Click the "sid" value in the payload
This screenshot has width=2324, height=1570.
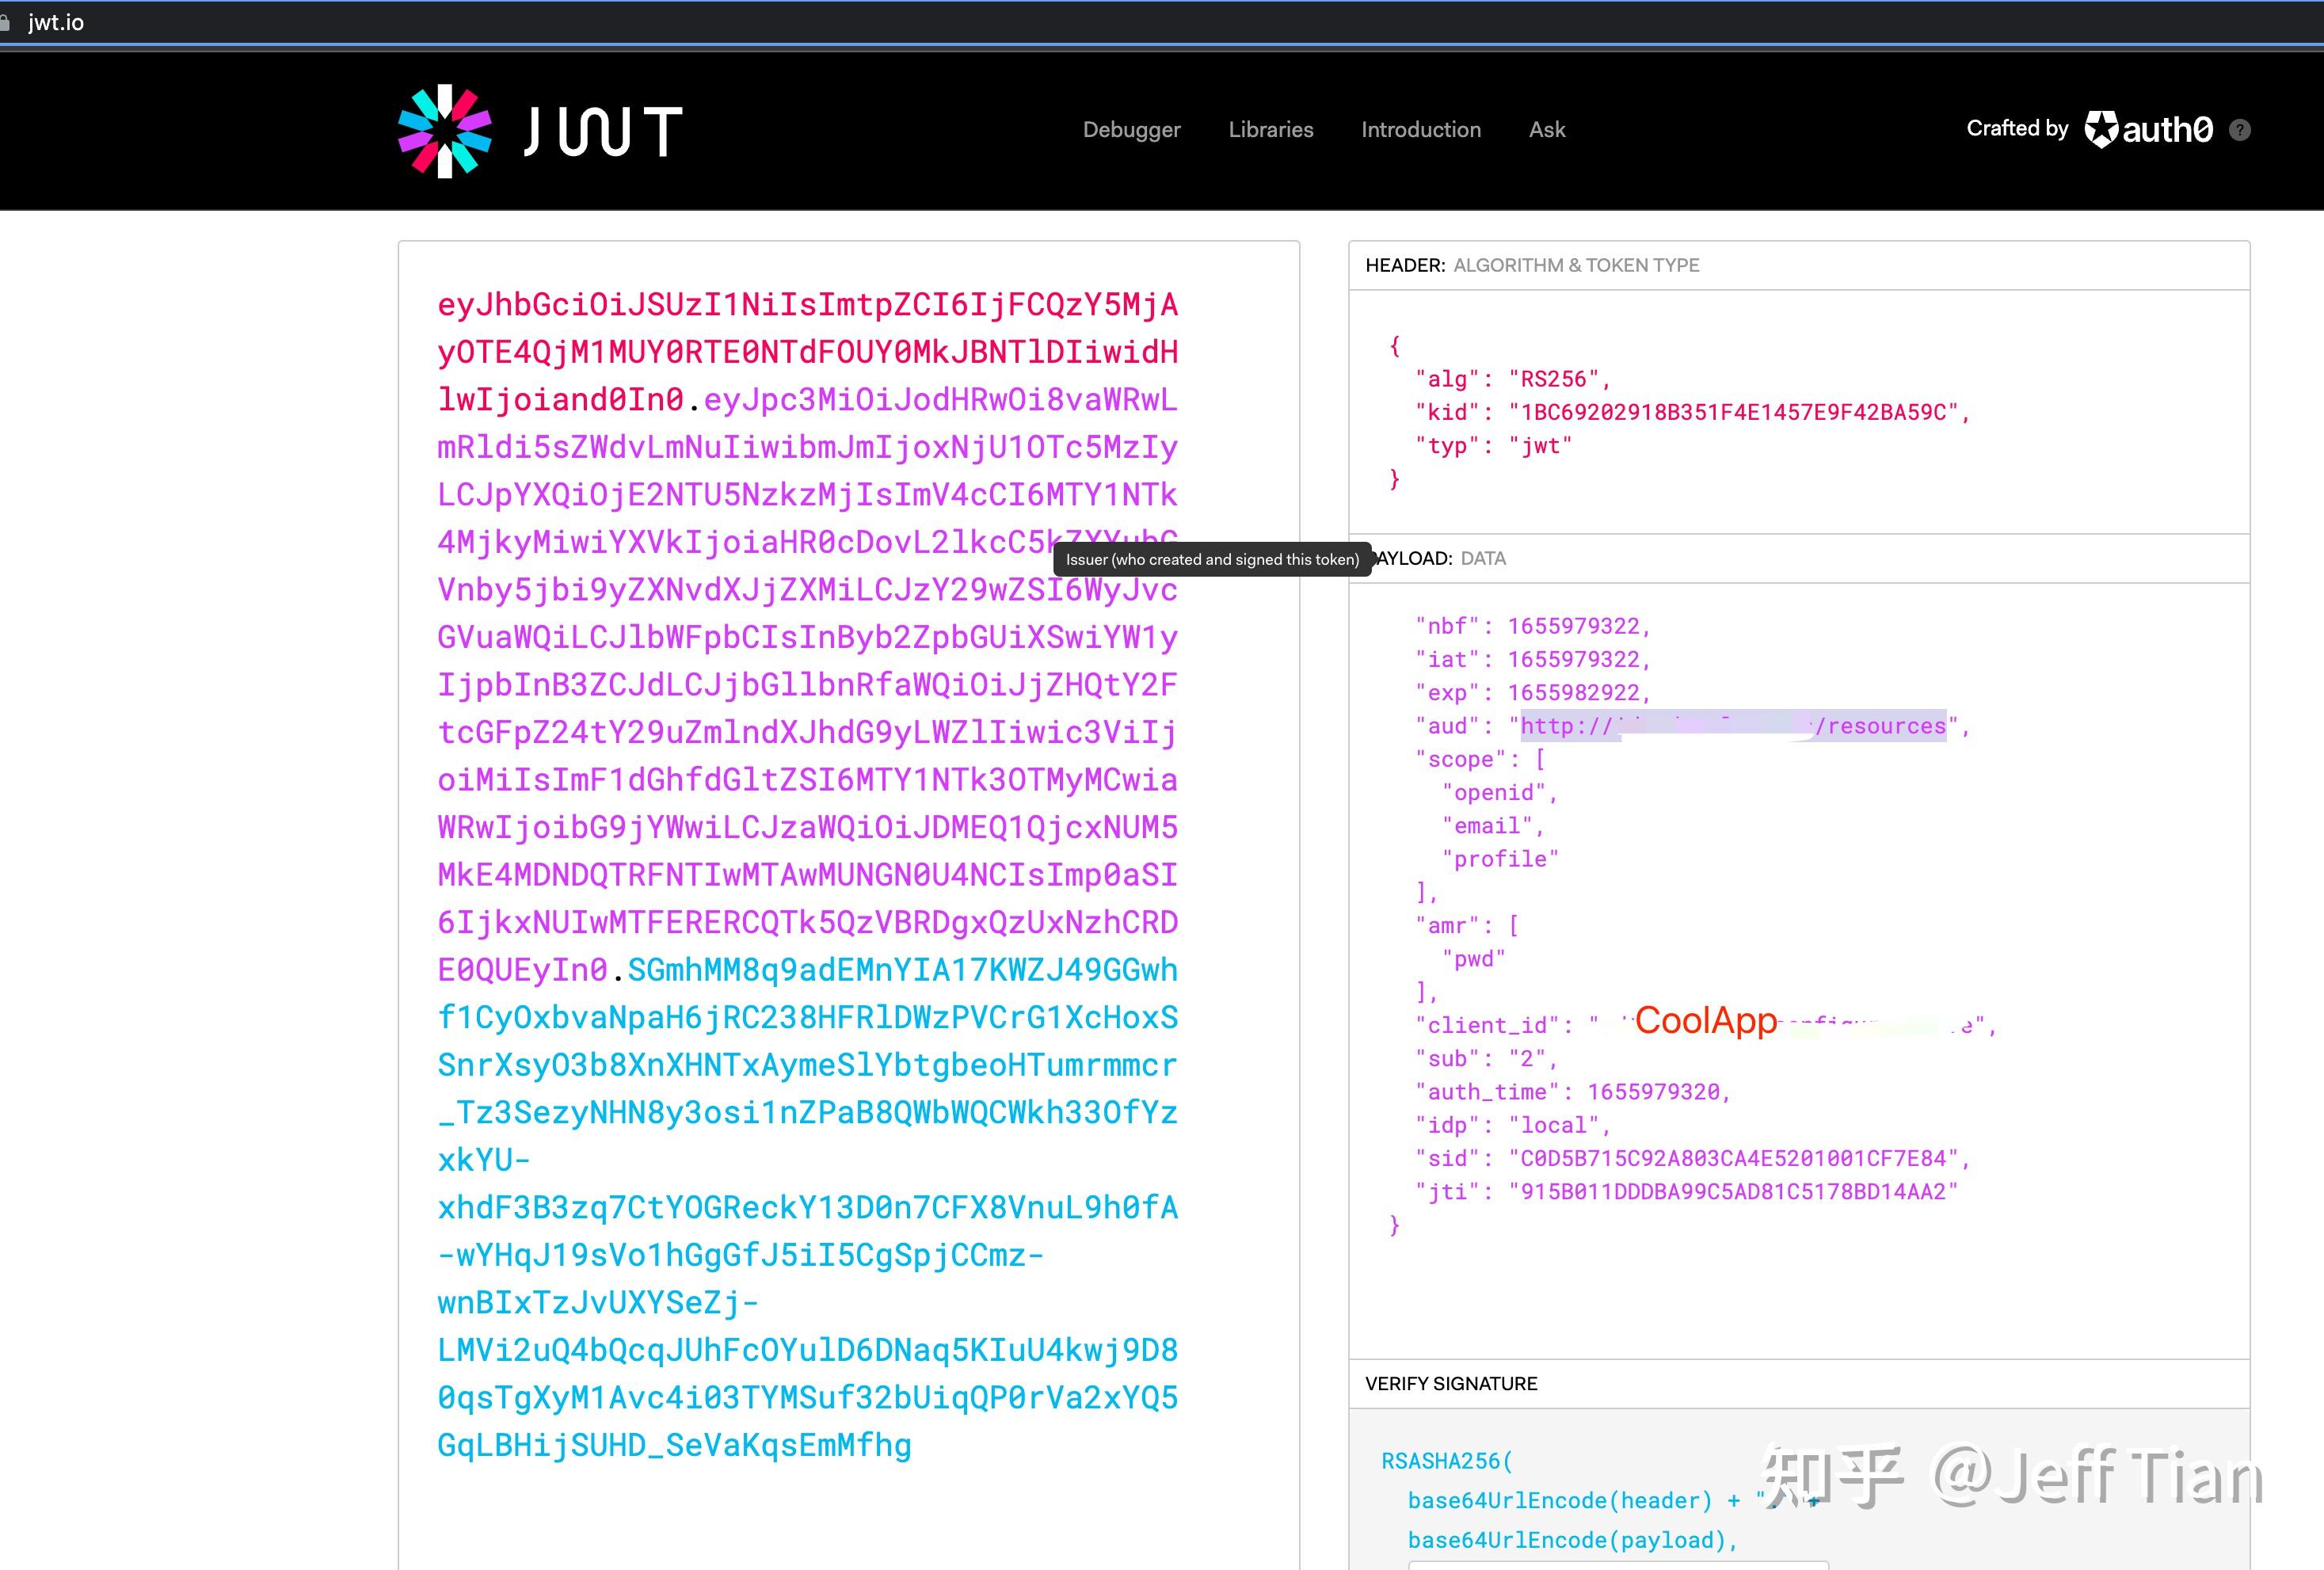point(1734,1159)
